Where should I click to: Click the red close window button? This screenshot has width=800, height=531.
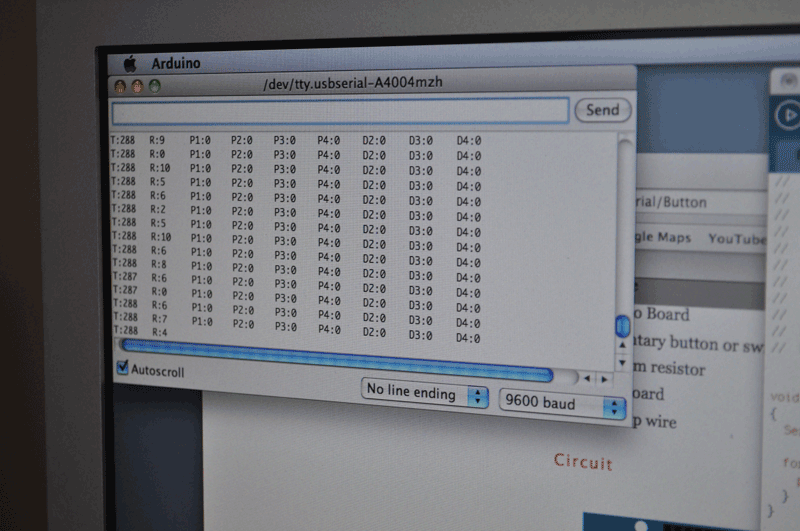[x=120, y=87]
